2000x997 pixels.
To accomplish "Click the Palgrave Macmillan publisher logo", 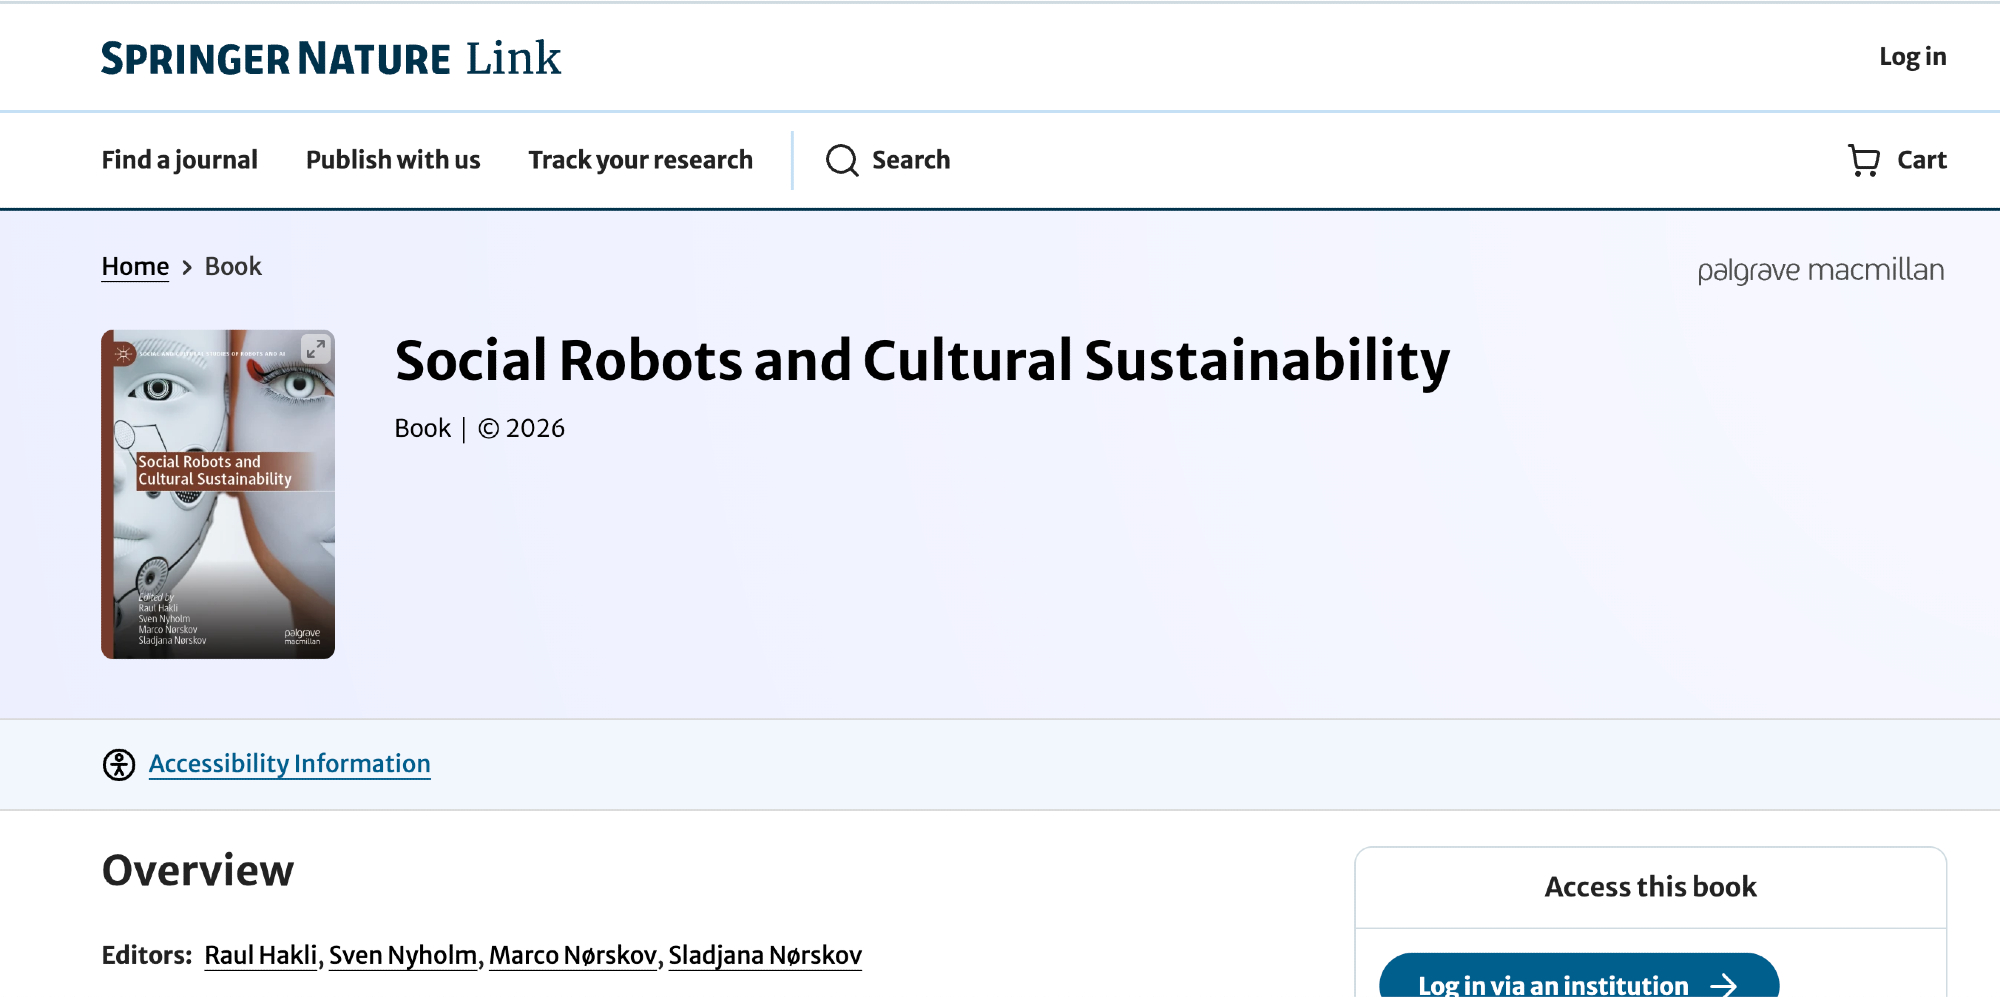I will (x=1820, y=270).
